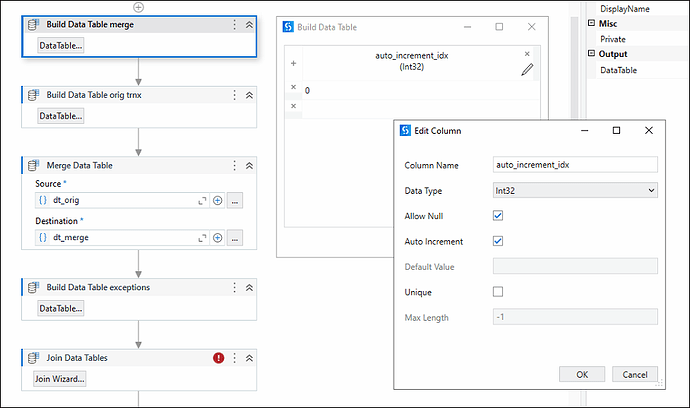Image resolution: width=690 pixels, height=408 pixels.
Task: Click the add activity circle at the top
Action: [138, 7]
